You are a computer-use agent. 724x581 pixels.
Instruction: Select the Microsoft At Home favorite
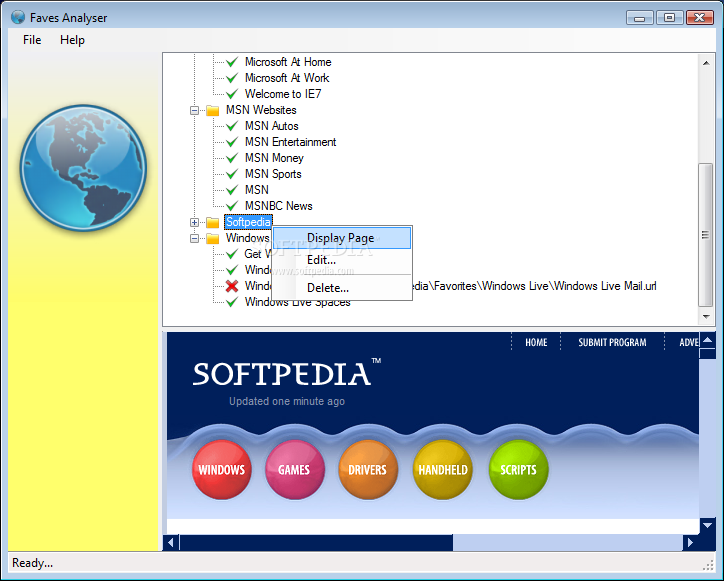[x=288, y=62]
